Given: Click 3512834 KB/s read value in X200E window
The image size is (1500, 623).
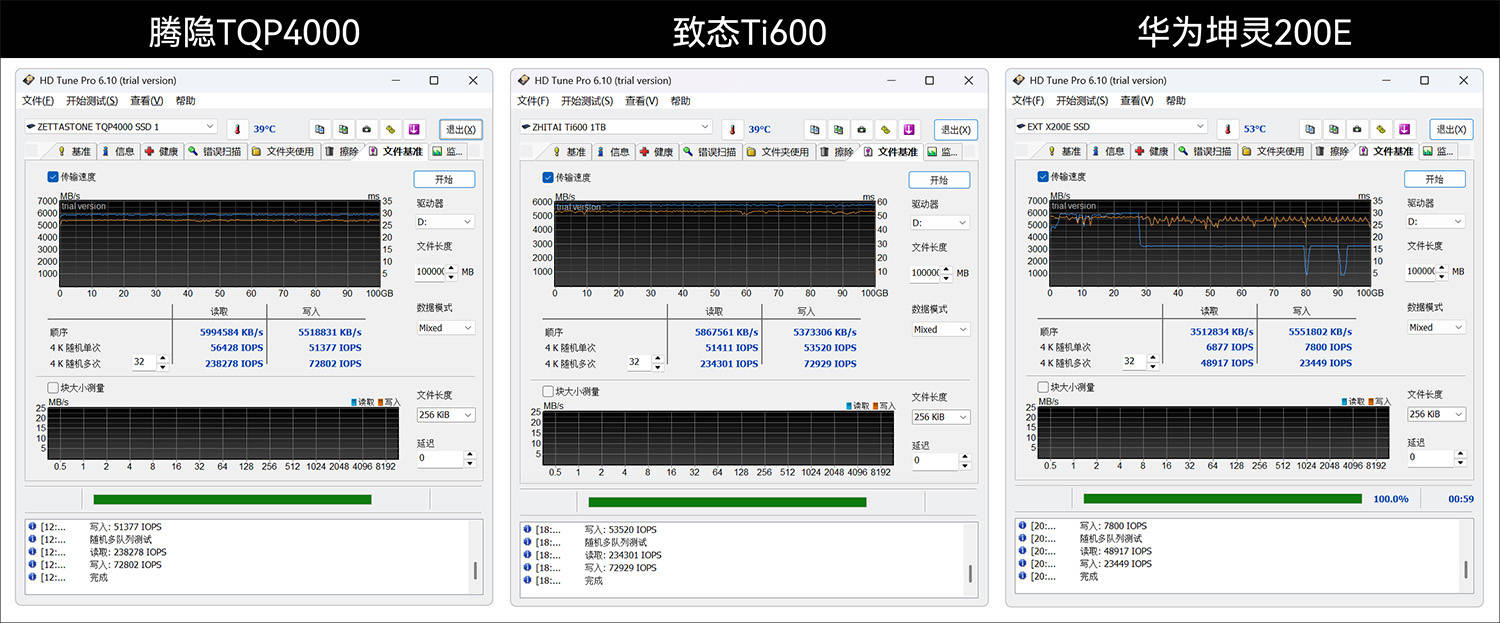Looking at the screenshot, I should click(1221, 332).
